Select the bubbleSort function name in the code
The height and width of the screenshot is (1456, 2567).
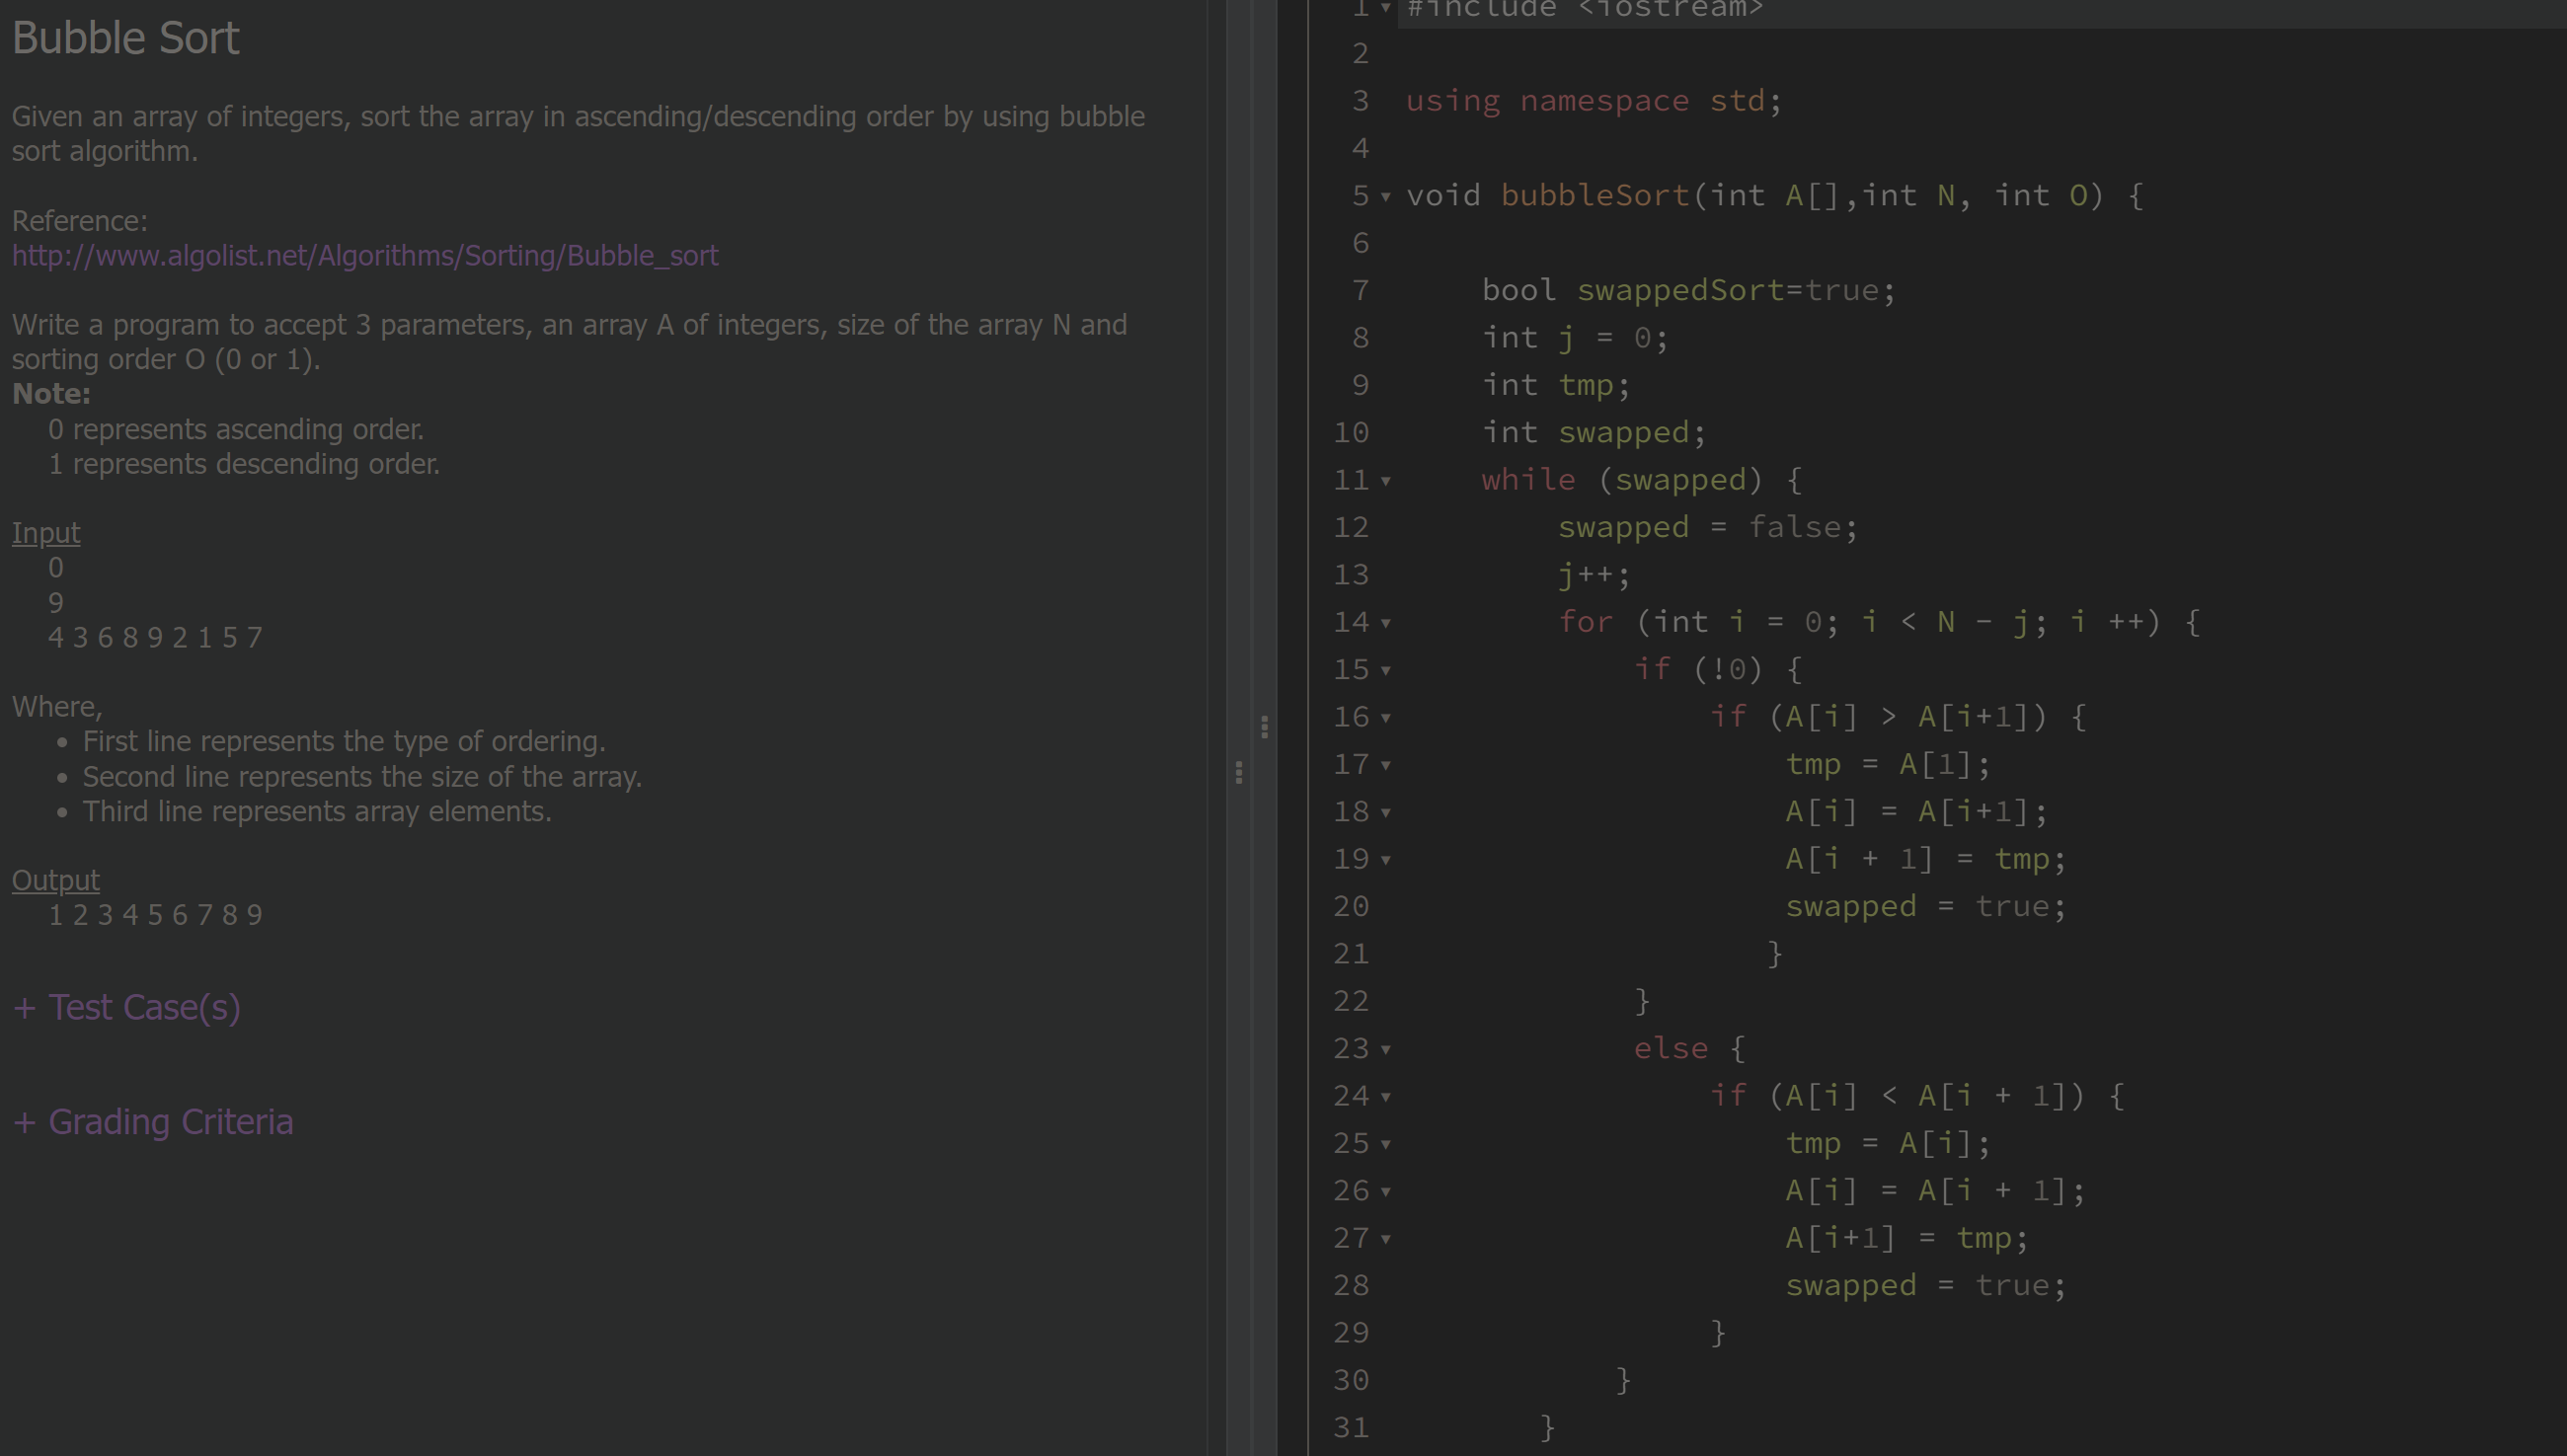tap(1595, 196)
